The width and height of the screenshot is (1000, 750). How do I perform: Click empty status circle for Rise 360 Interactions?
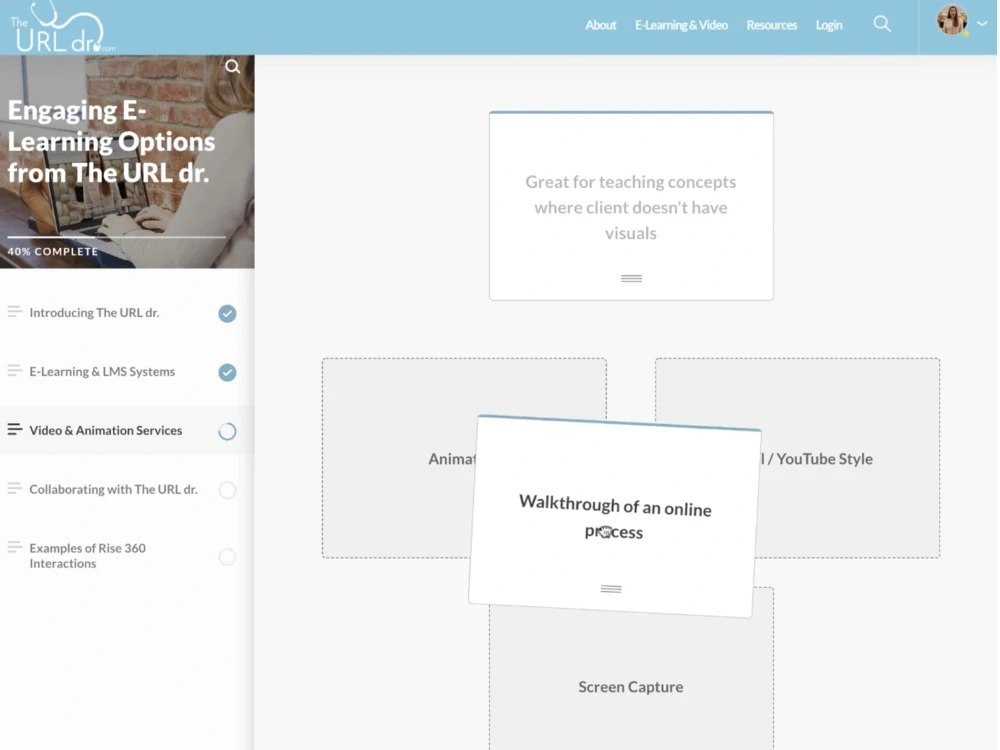point(227,556)
